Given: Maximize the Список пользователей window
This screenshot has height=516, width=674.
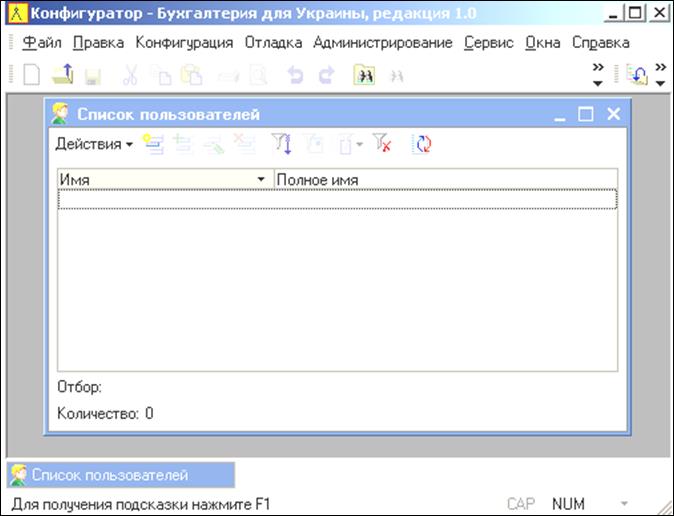Looking at the screenshot, I should [x=585, y=114].
